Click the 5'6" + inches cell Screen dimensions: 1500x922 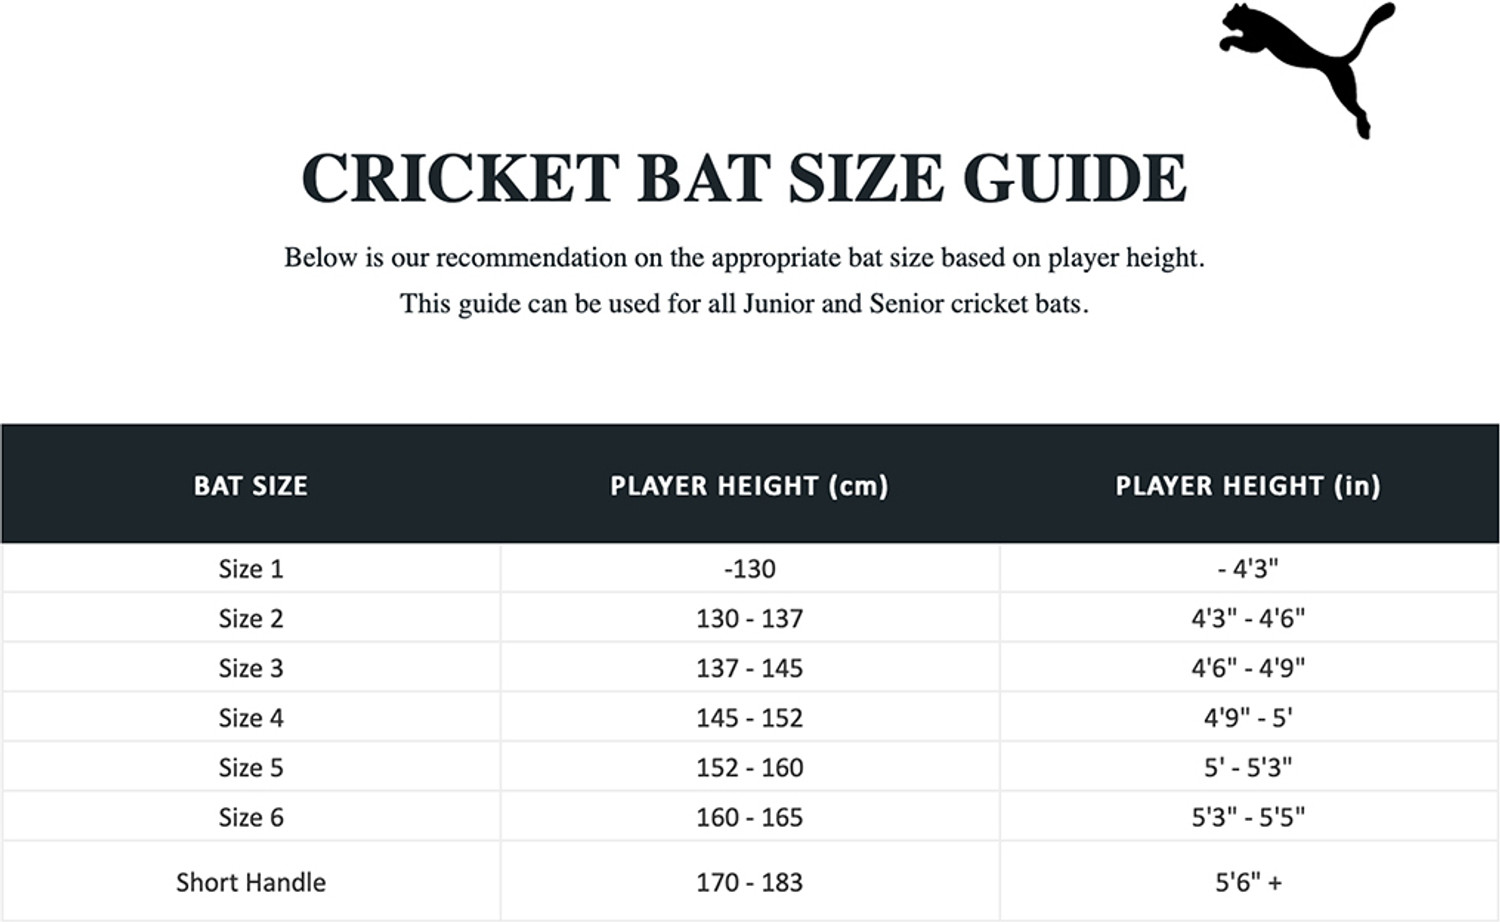1248,883
